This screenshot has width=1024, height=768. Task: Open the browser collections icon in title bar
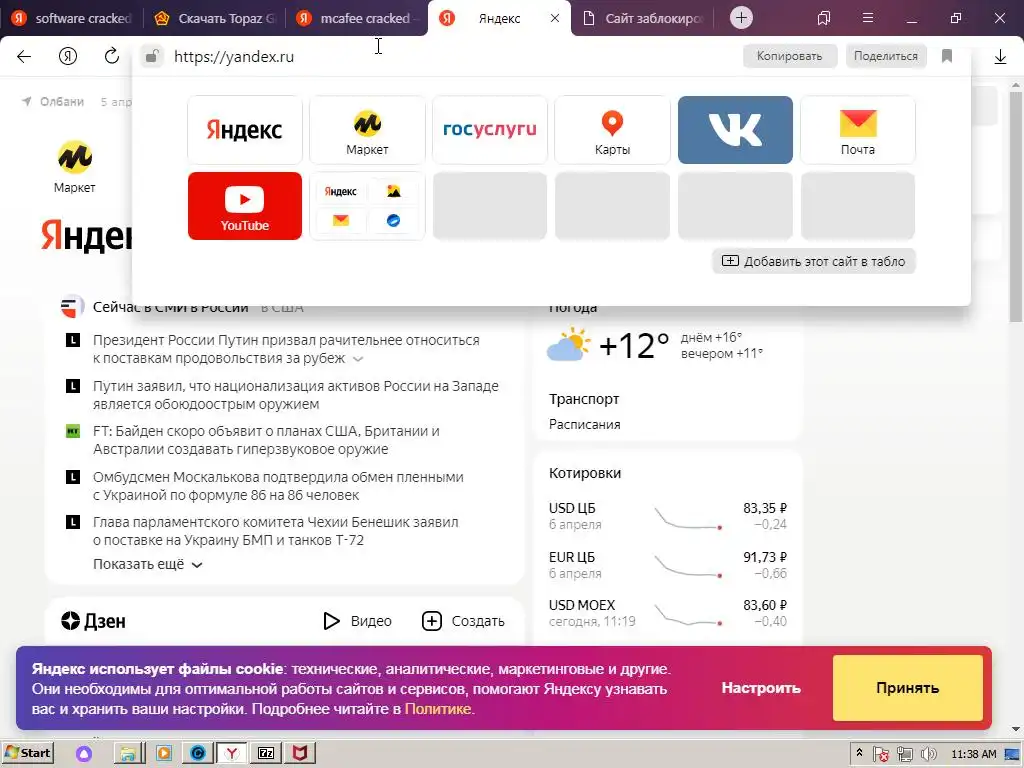click(x=824, y=18)
